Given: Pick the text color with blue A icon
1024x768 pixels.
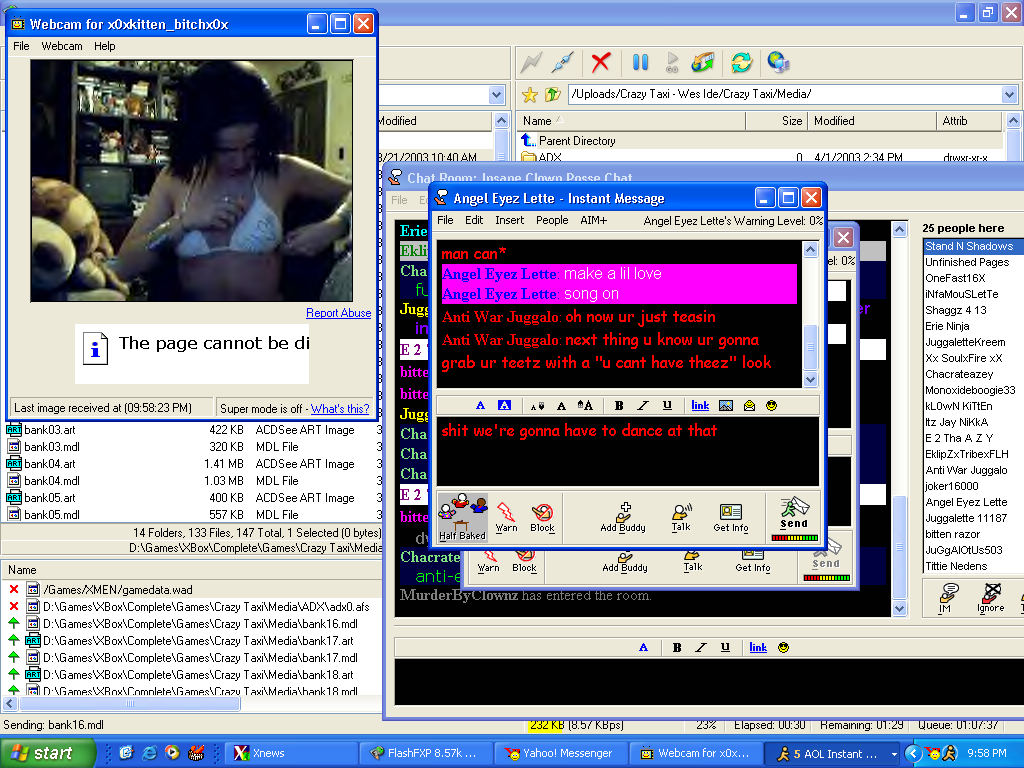Looking at the screenshot, I should (480, 405).
